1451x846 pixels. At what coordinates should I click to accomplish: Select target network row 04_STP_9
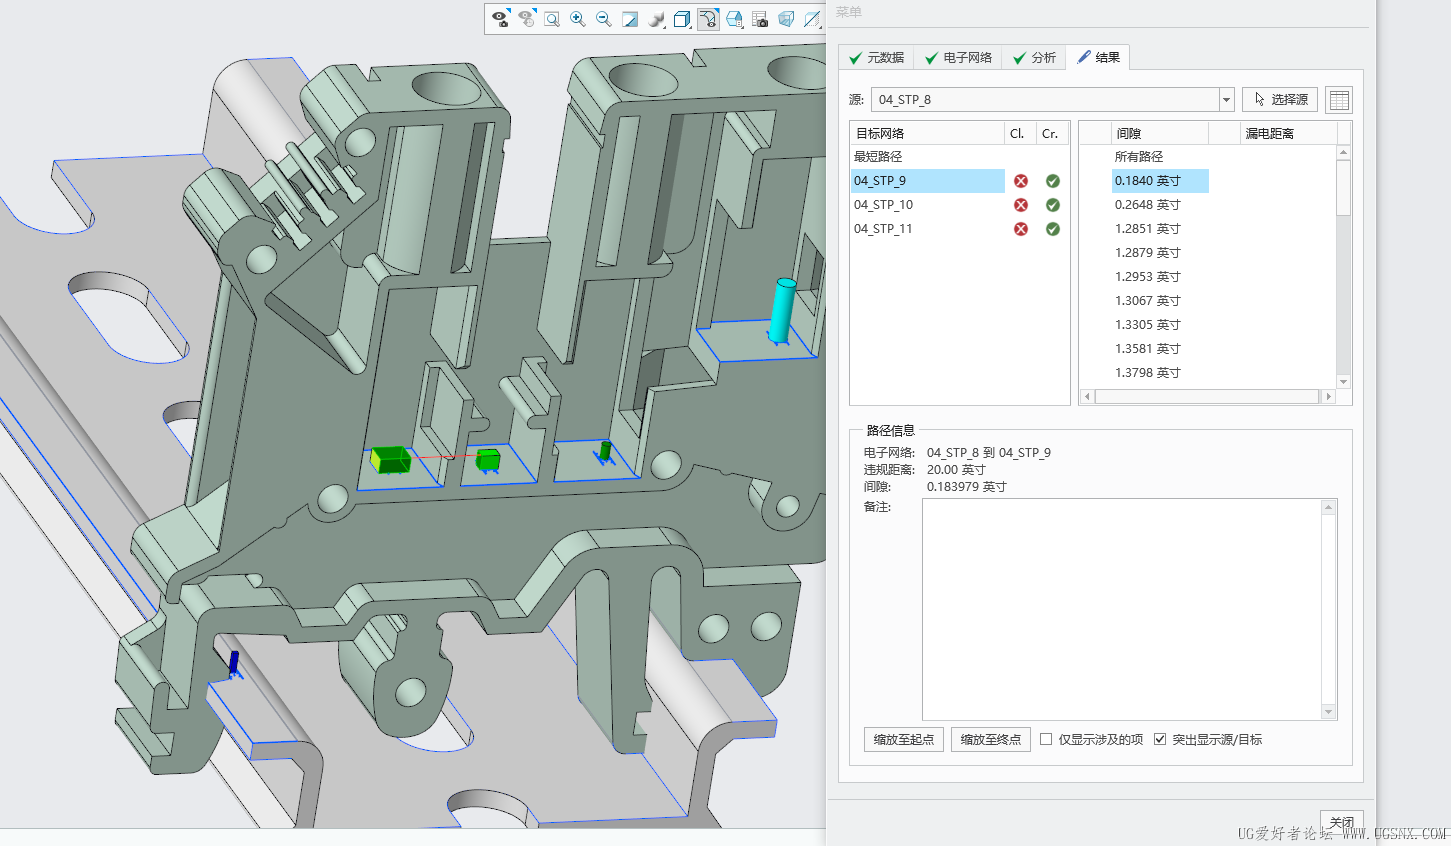[x=927, y=181]
